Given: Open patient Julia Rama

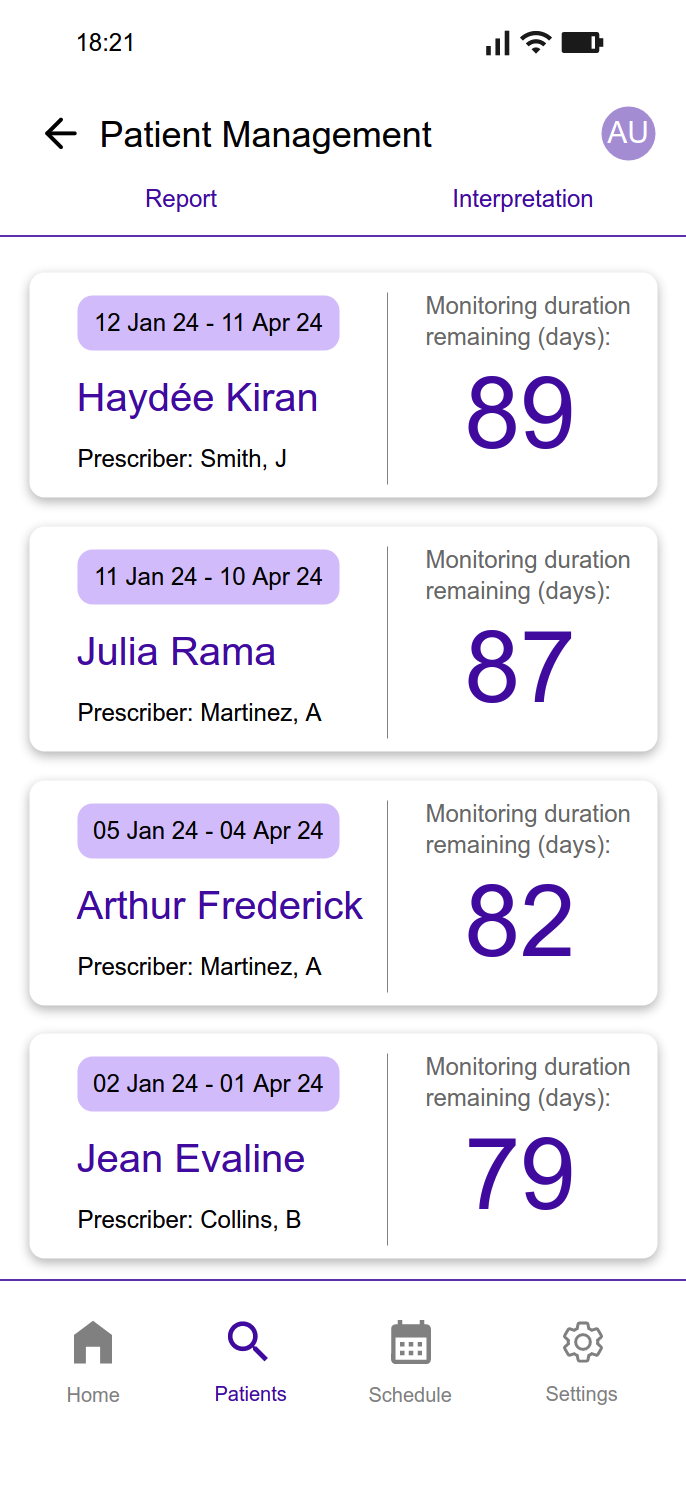Looking at the screenshot, I should (x=176, y=652).
